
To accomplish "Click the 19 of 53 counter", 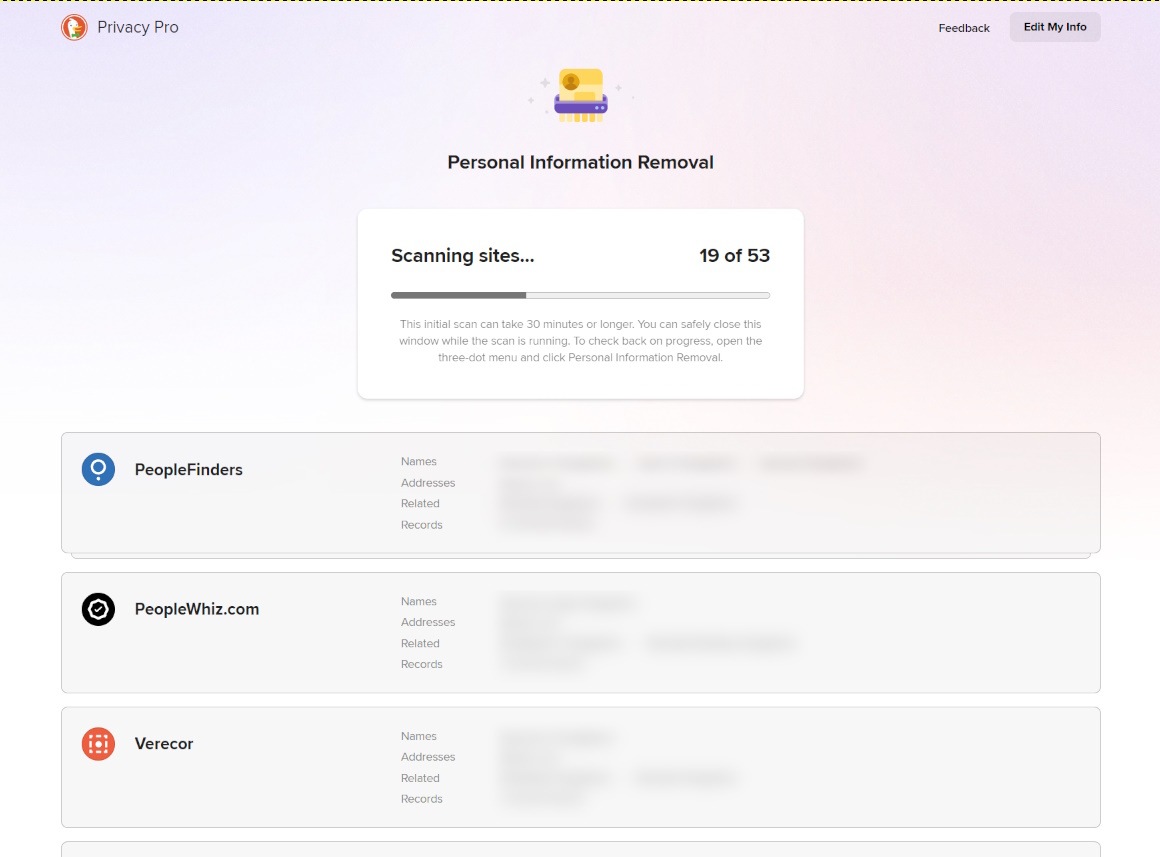I will [734, 256].
